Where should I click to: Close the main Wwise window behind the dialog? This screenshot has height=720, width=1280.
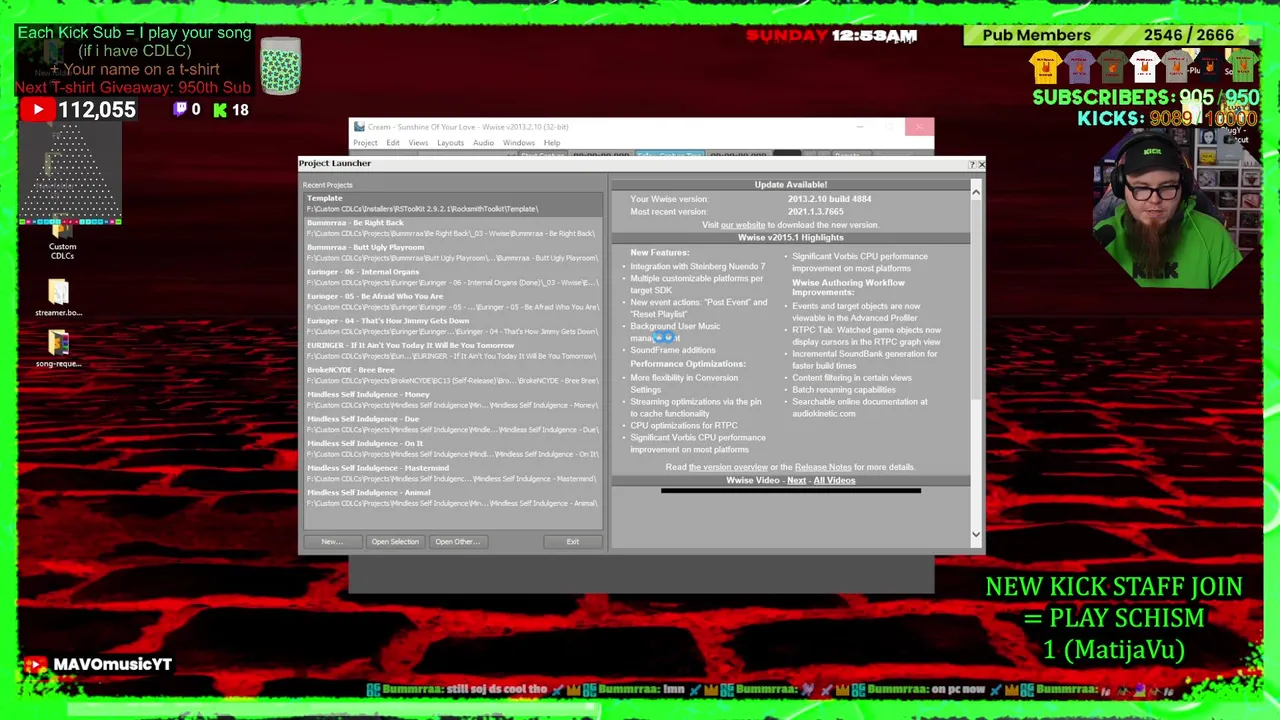coord(919,127)
